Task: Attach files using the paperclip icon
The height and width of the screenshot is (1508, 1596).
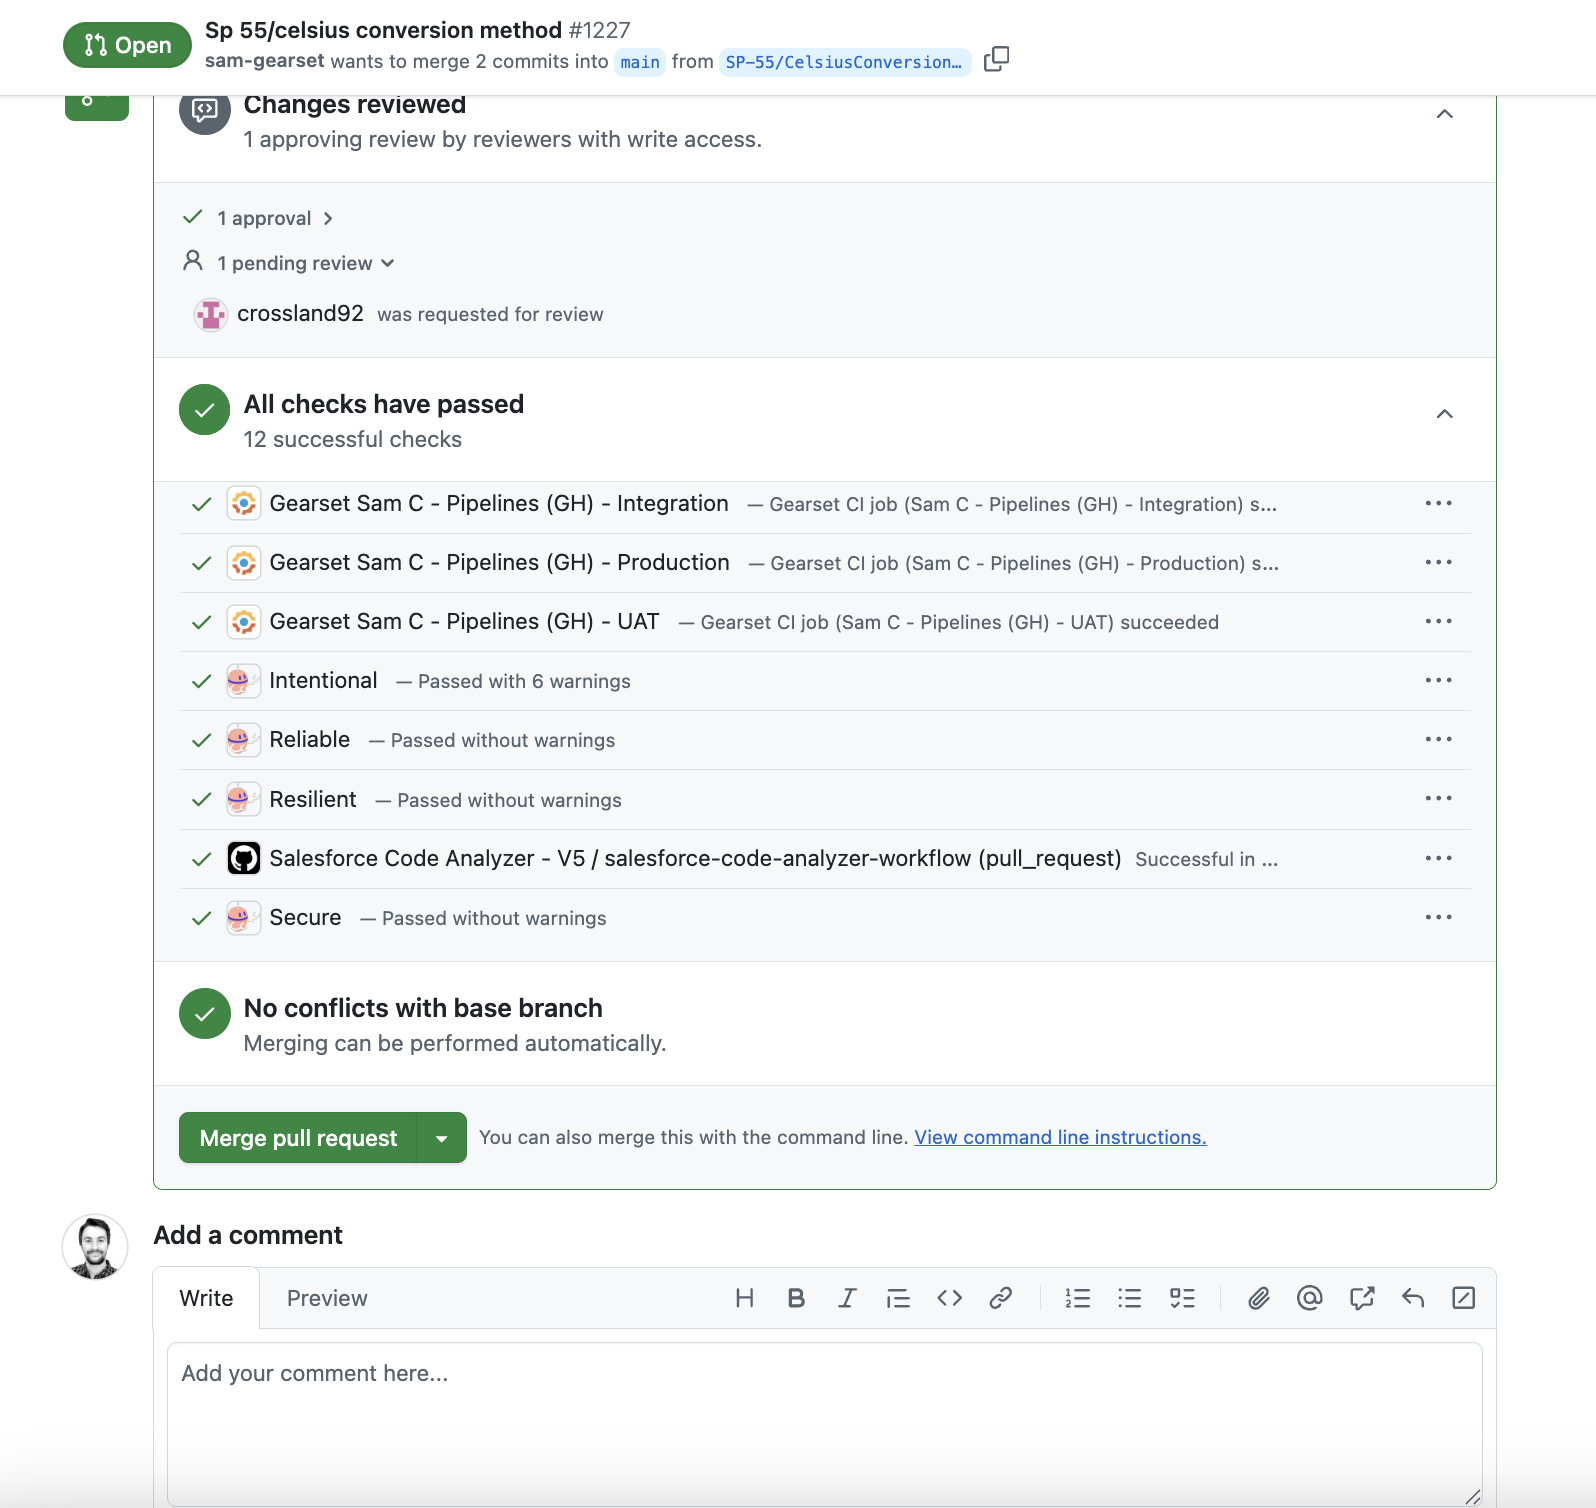Action: 1258,1298
